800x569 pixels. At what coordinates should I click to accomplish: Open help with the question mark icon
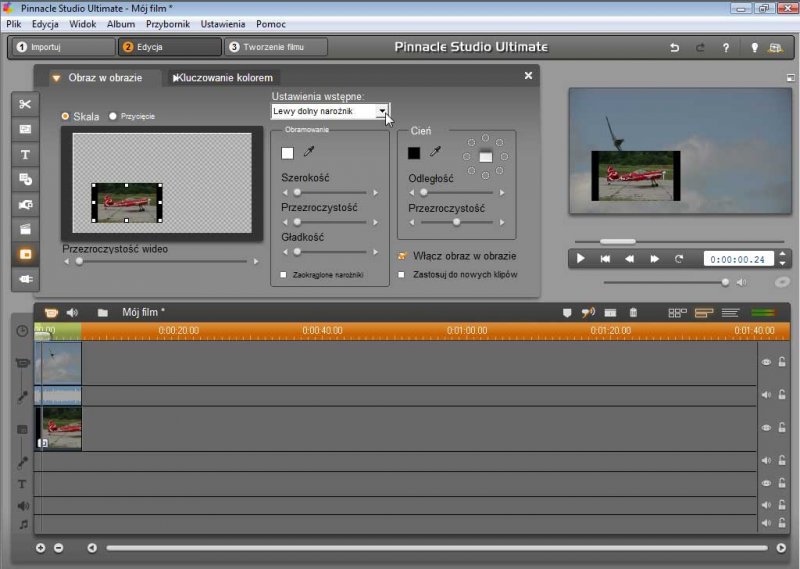tap(726, 47)
